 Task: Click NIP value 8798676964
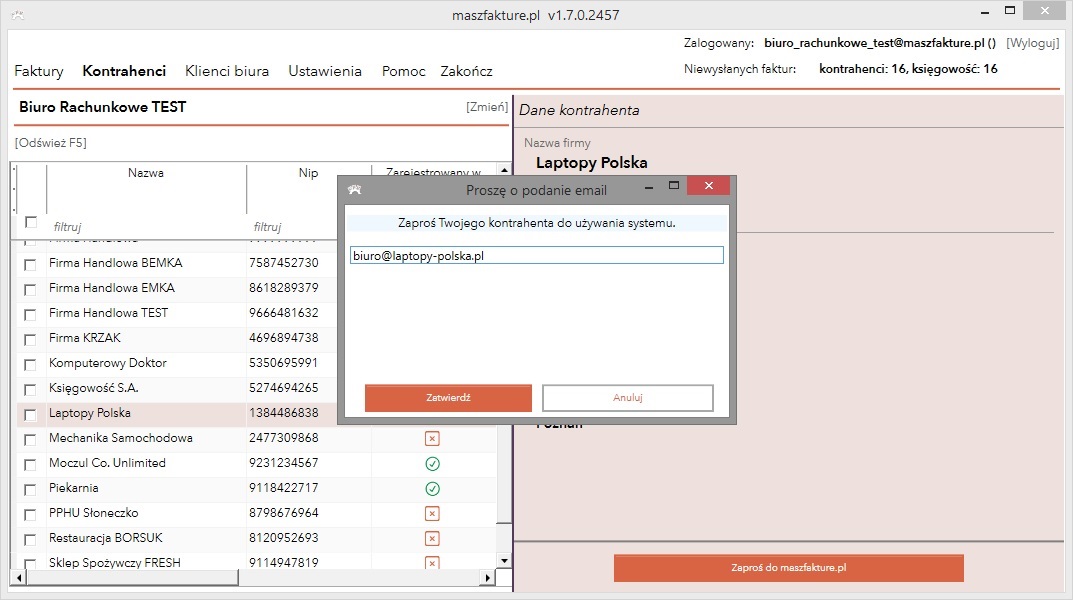point(283,513)
